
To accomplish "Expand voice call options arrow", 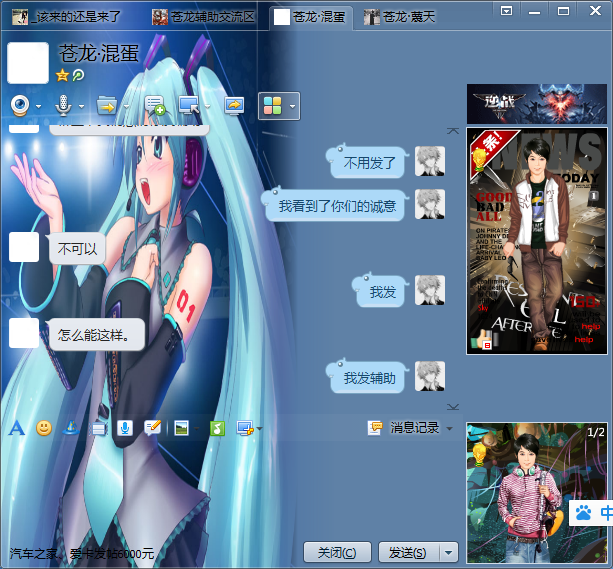I will tap(81, 106).
